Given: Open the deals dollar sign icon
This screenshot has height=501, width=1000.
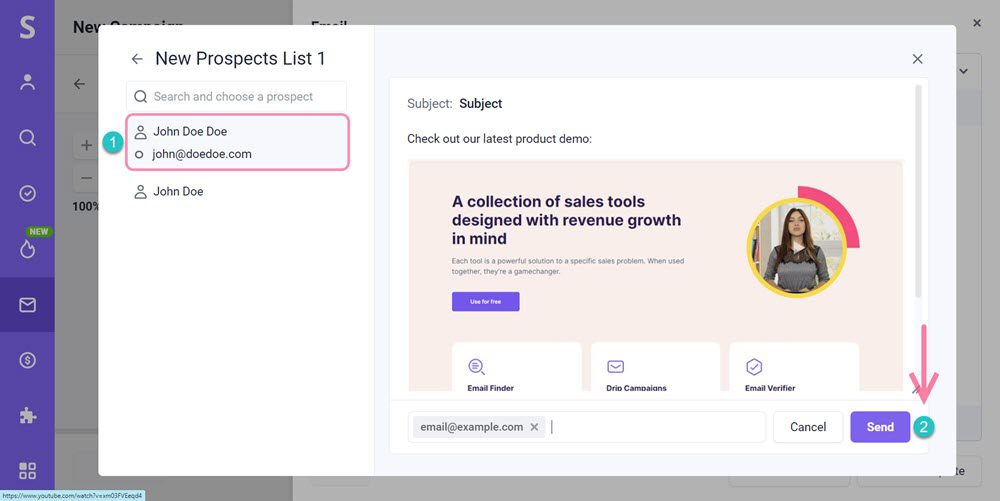Looking at the screenshot, I should [x=27, y=360].
